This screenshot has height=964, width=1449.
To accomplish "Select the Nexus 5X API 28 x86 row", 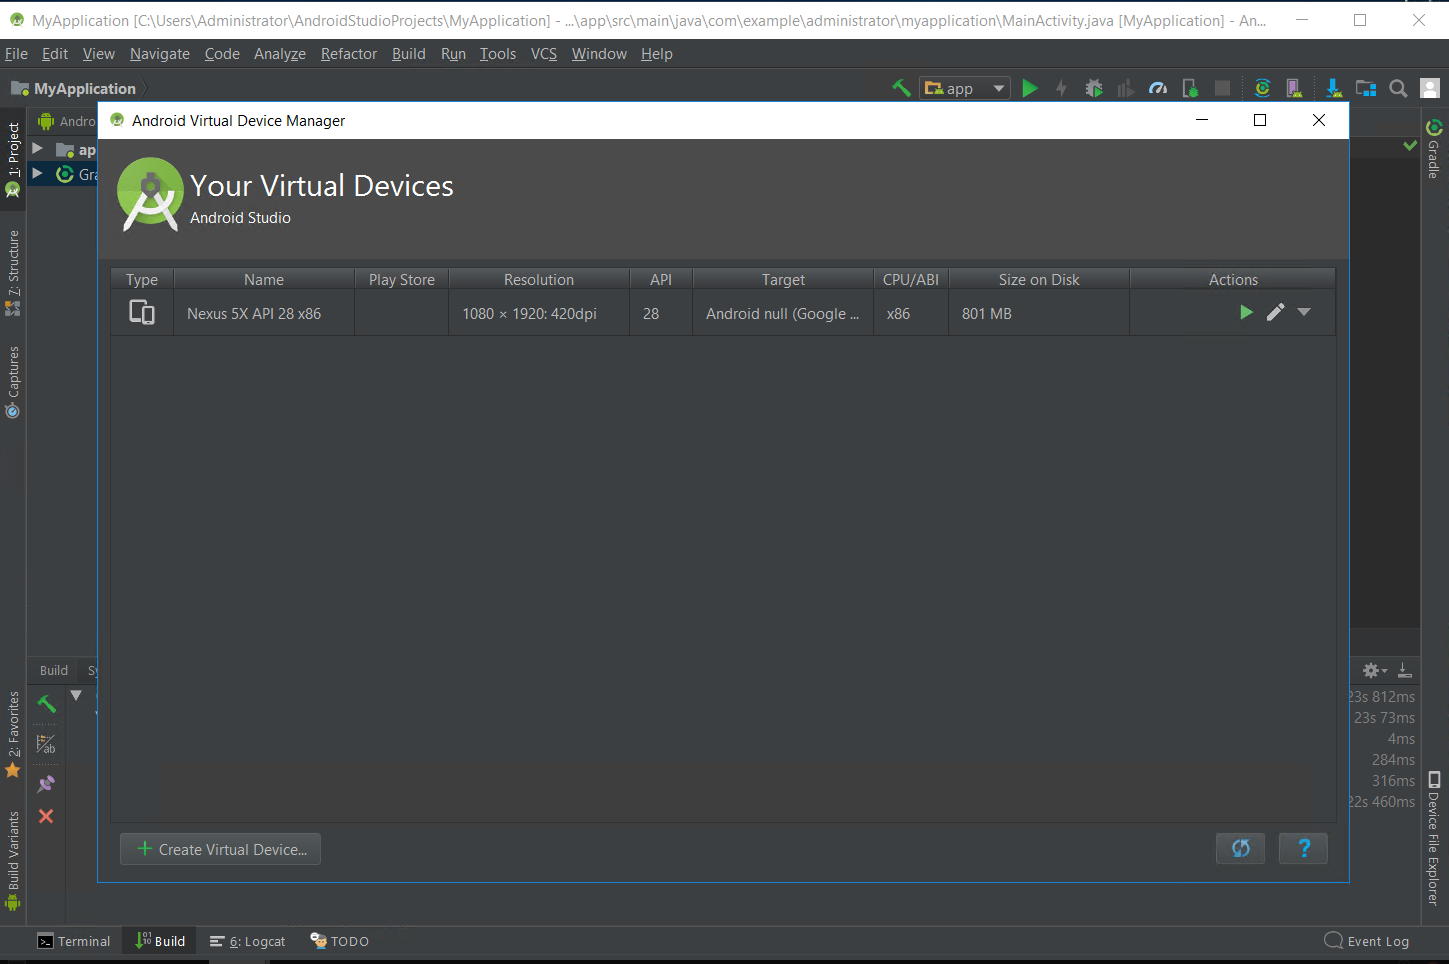I will [723, 313].
